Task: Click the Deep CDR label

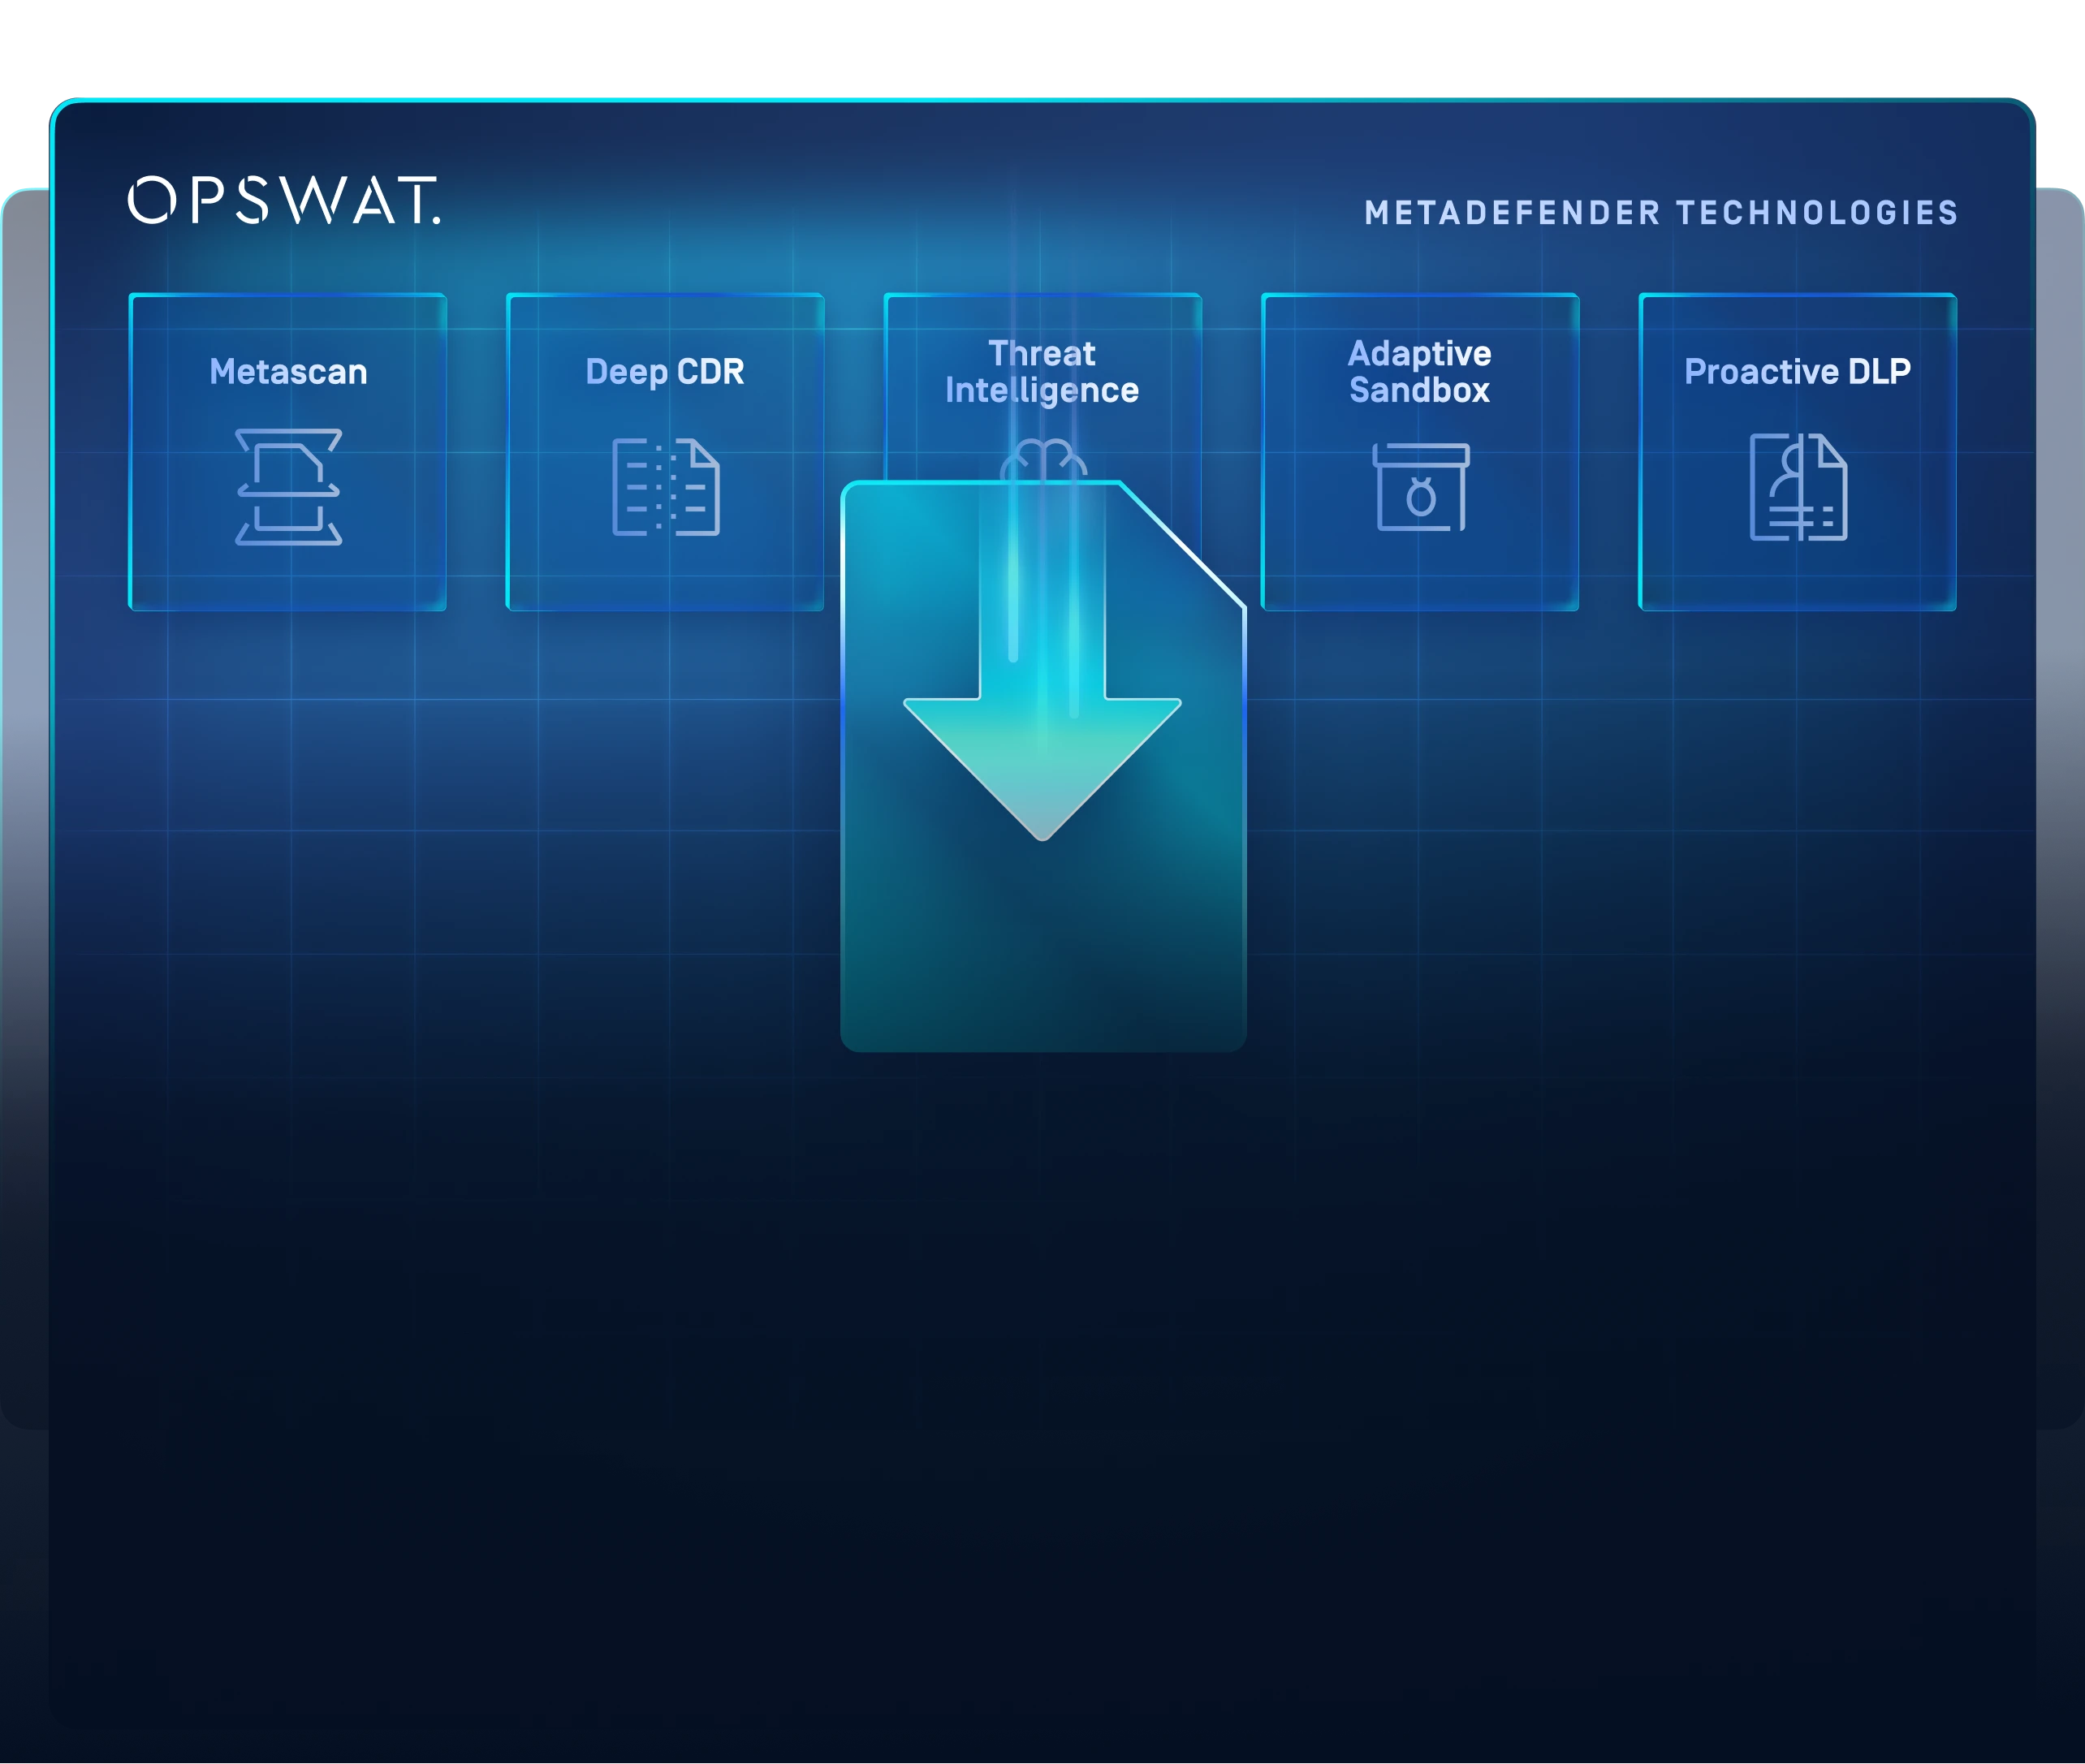Action: (x=665, y=372)
